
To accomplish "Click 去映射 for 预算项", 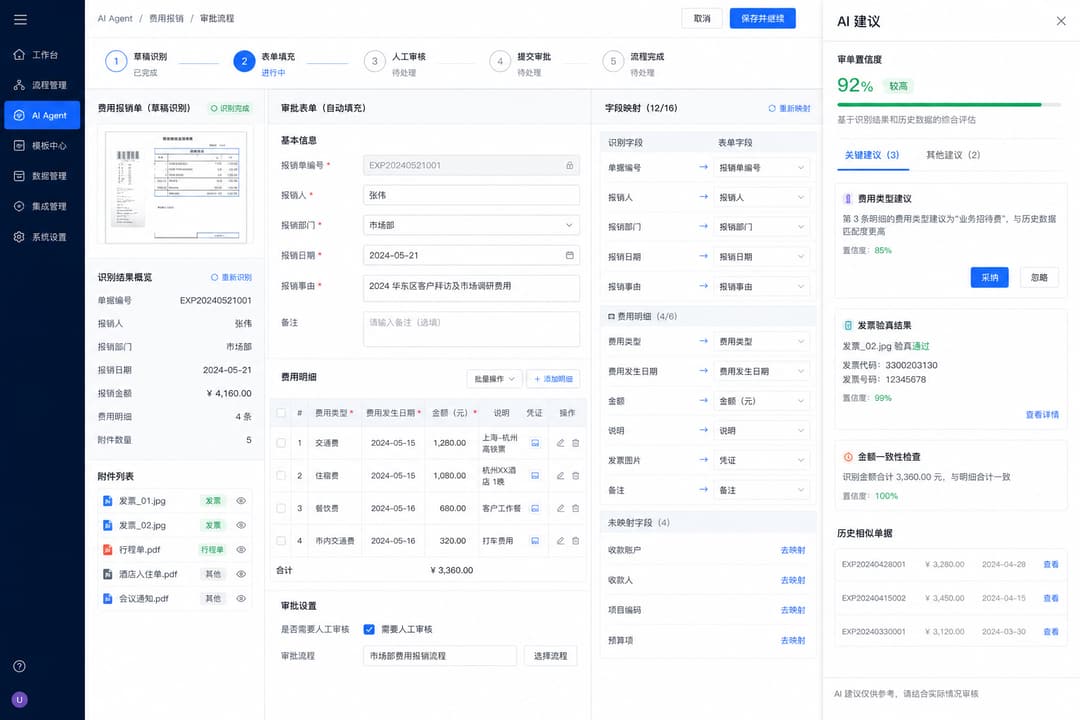I will coord(793,640).
